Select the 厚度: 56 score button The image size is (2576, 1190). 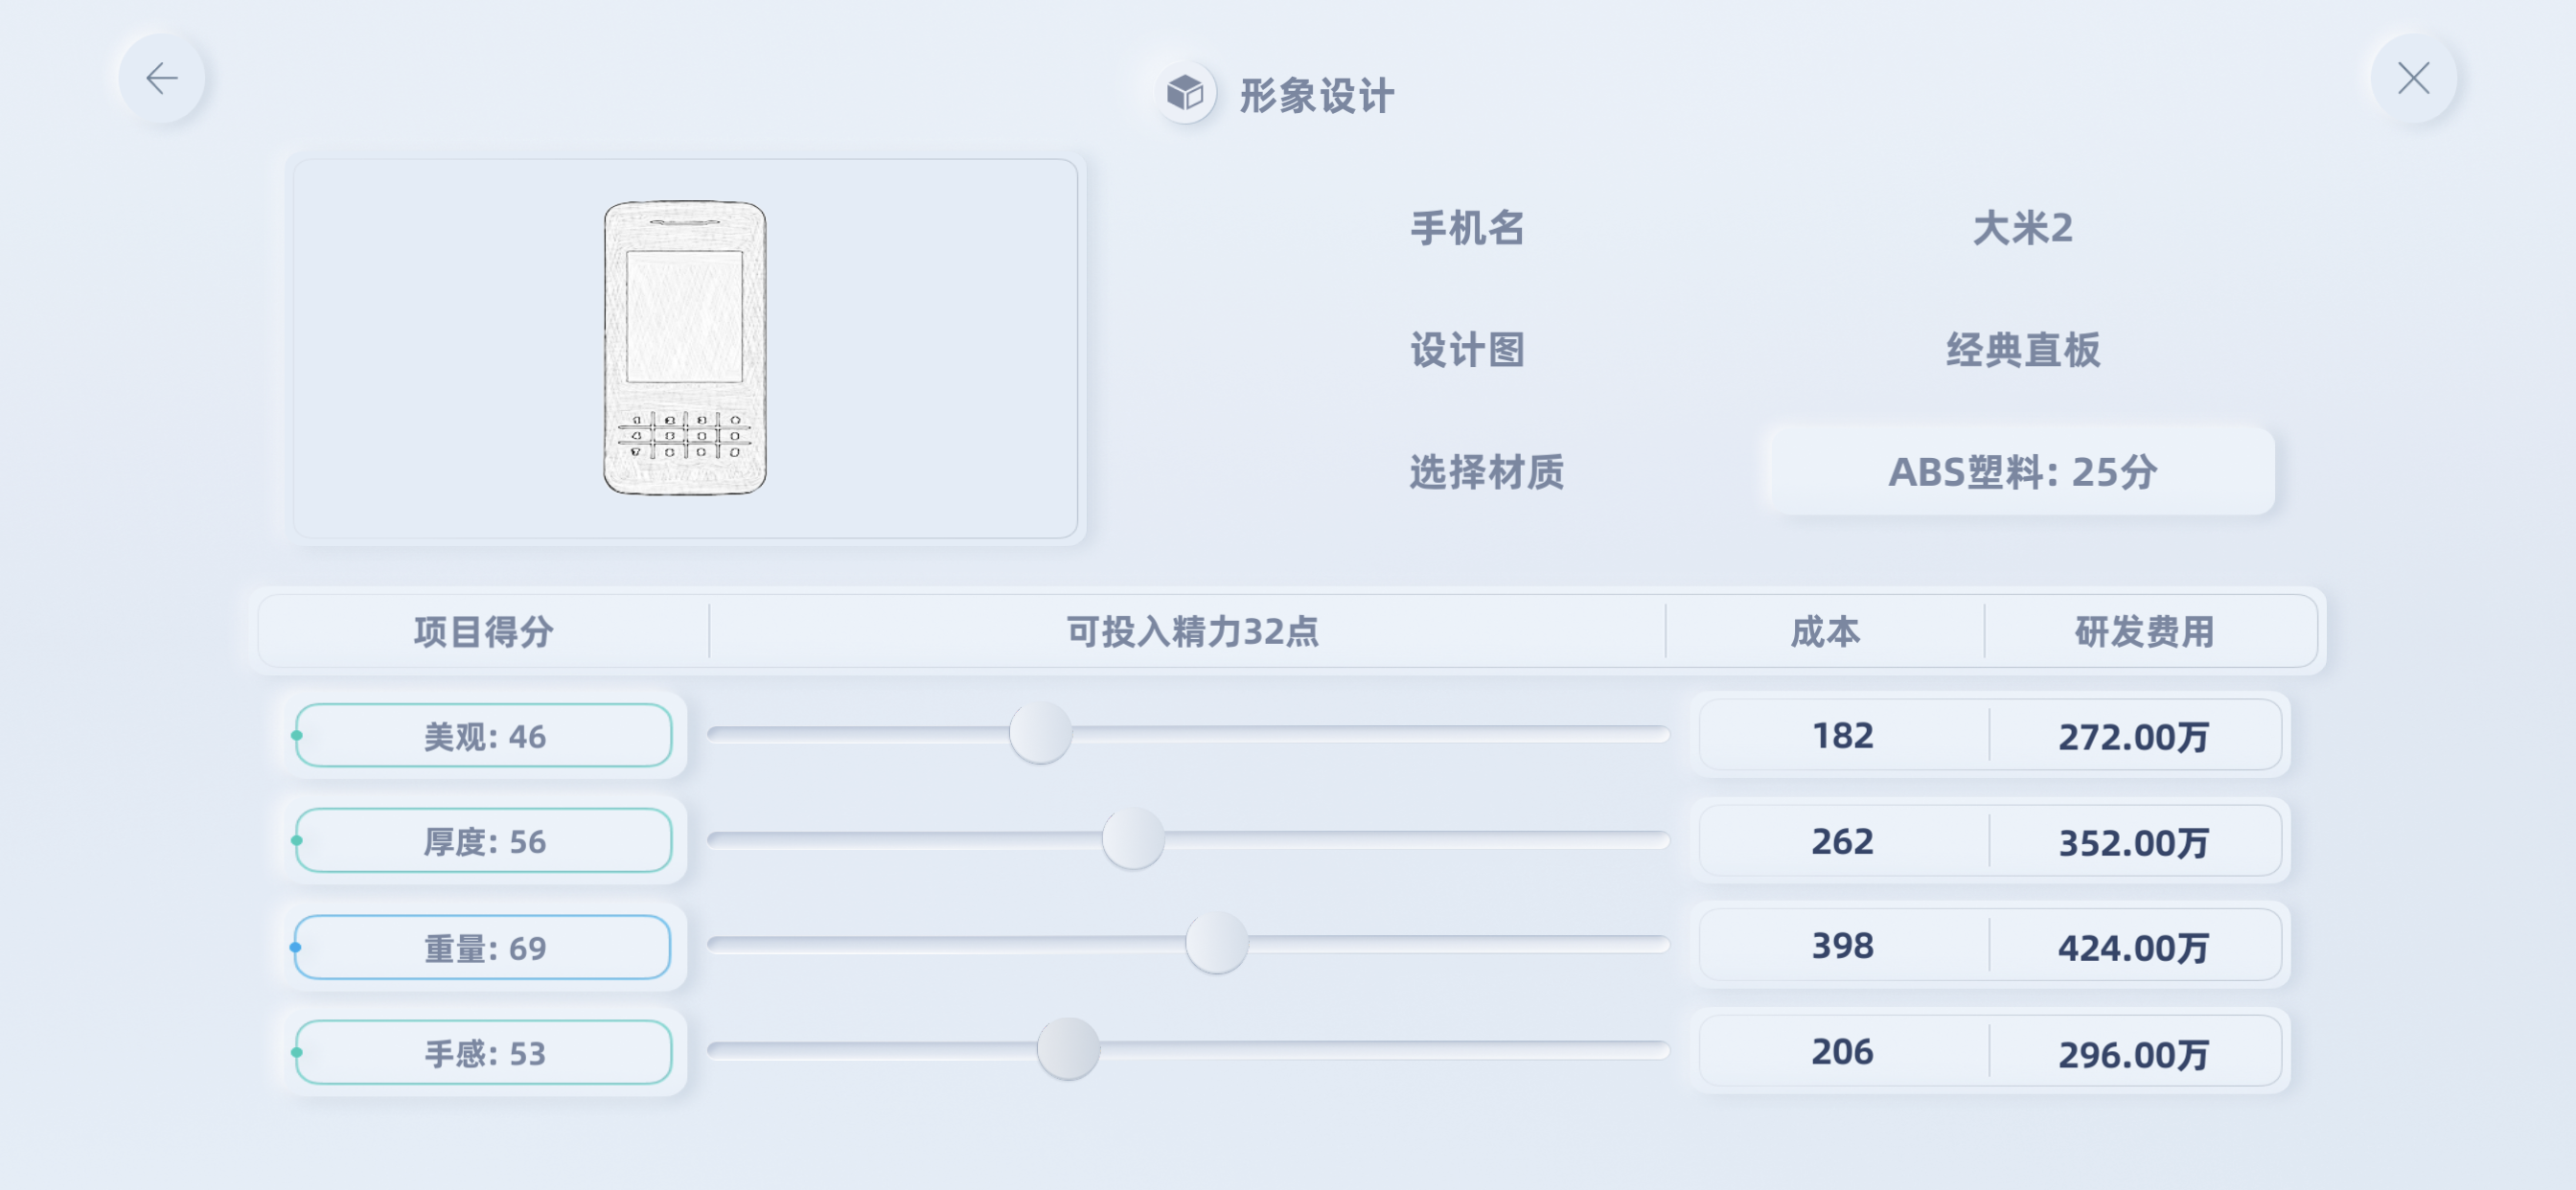(484, 841)
